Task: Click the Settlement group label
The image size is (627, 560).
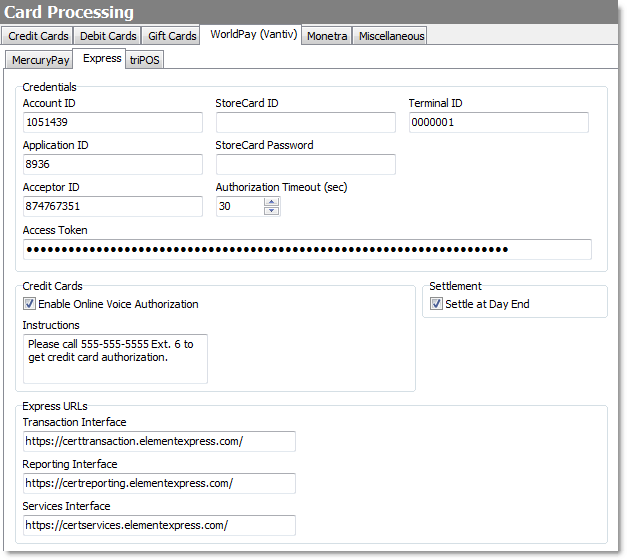Action: (455, 286)
